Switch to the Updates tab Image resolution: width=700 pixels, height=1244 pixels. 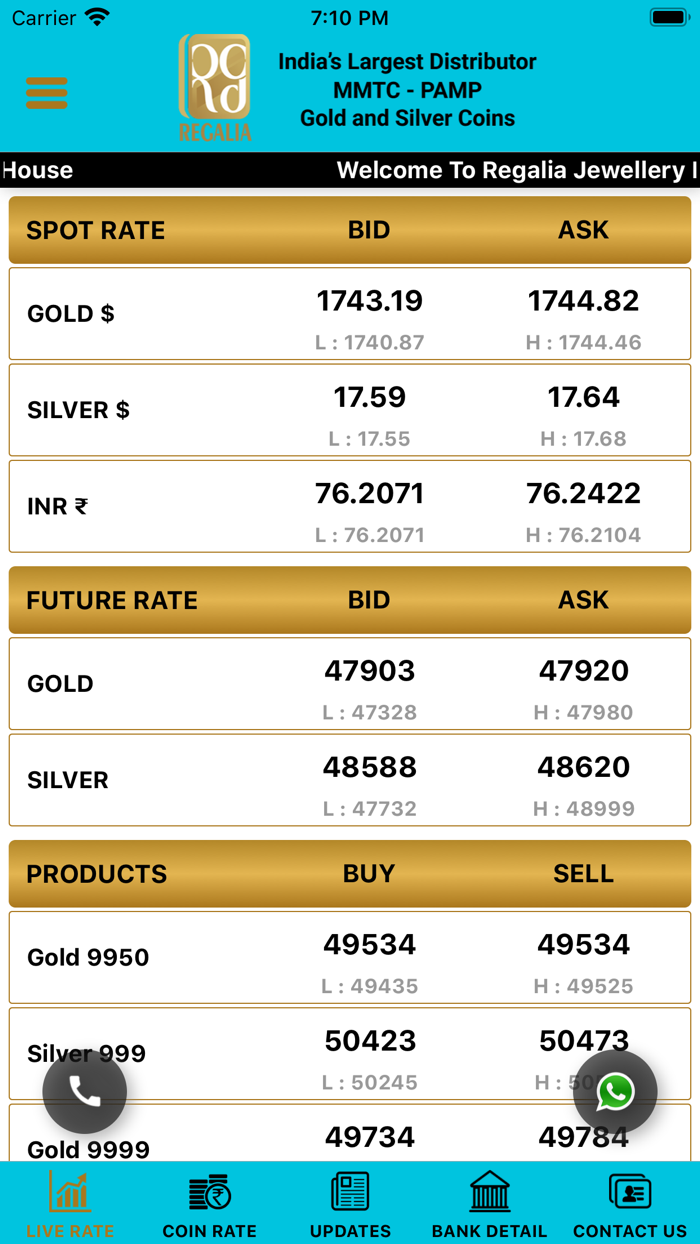click(349, 1205)
